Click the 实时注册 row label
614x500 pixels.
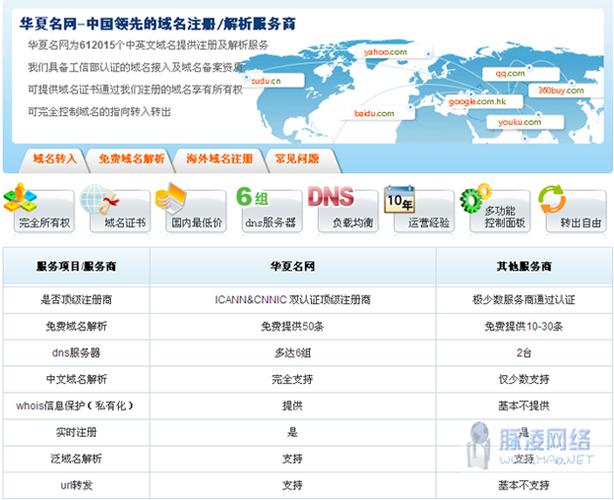(76, 432)
